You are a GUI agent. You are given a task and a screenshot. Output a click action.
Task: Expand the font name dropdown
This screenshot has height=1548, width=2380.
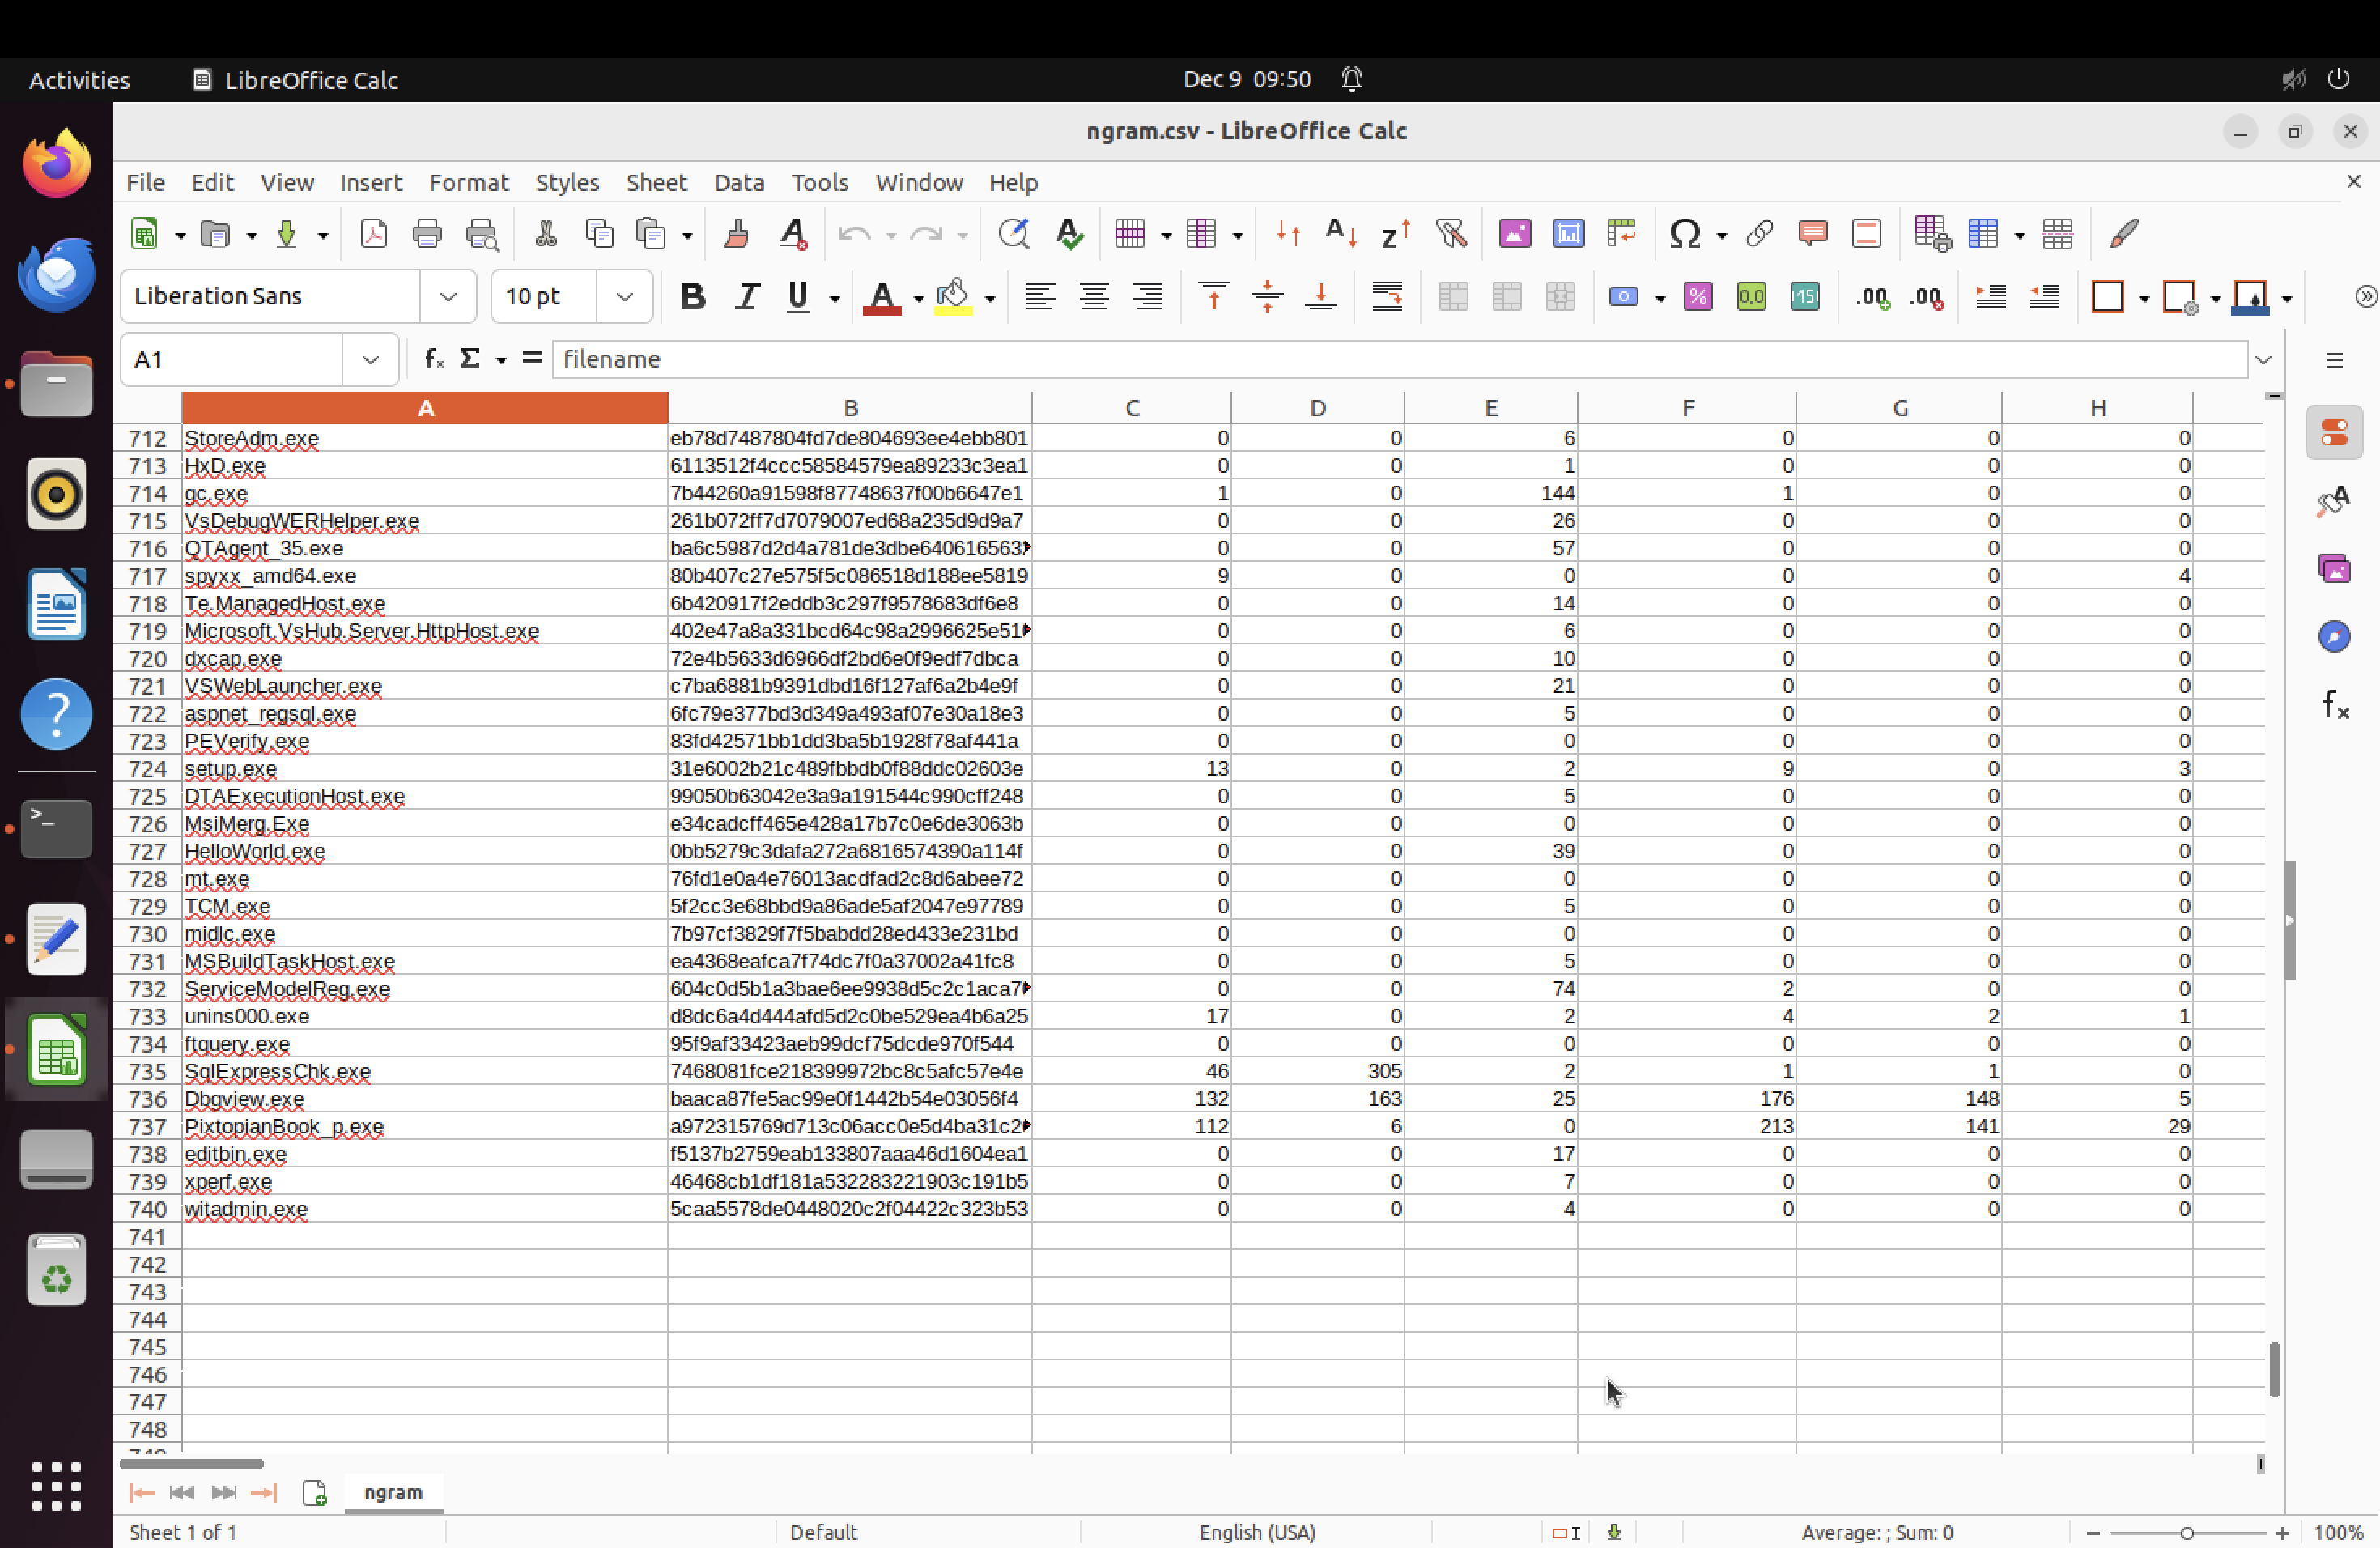click(x=448, y=297)
